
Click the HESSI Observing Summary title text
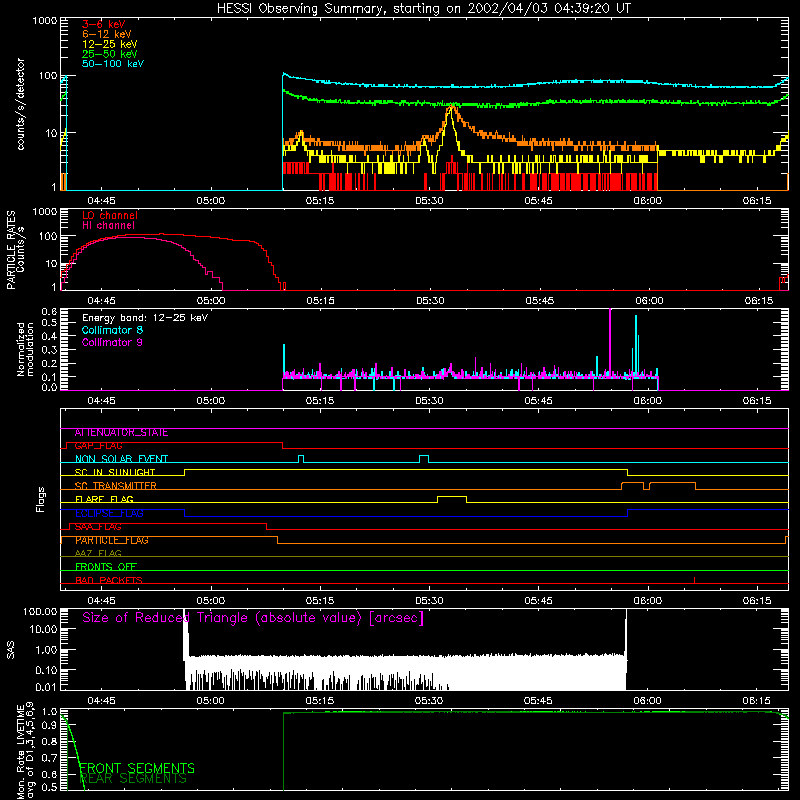coord(423,9)
